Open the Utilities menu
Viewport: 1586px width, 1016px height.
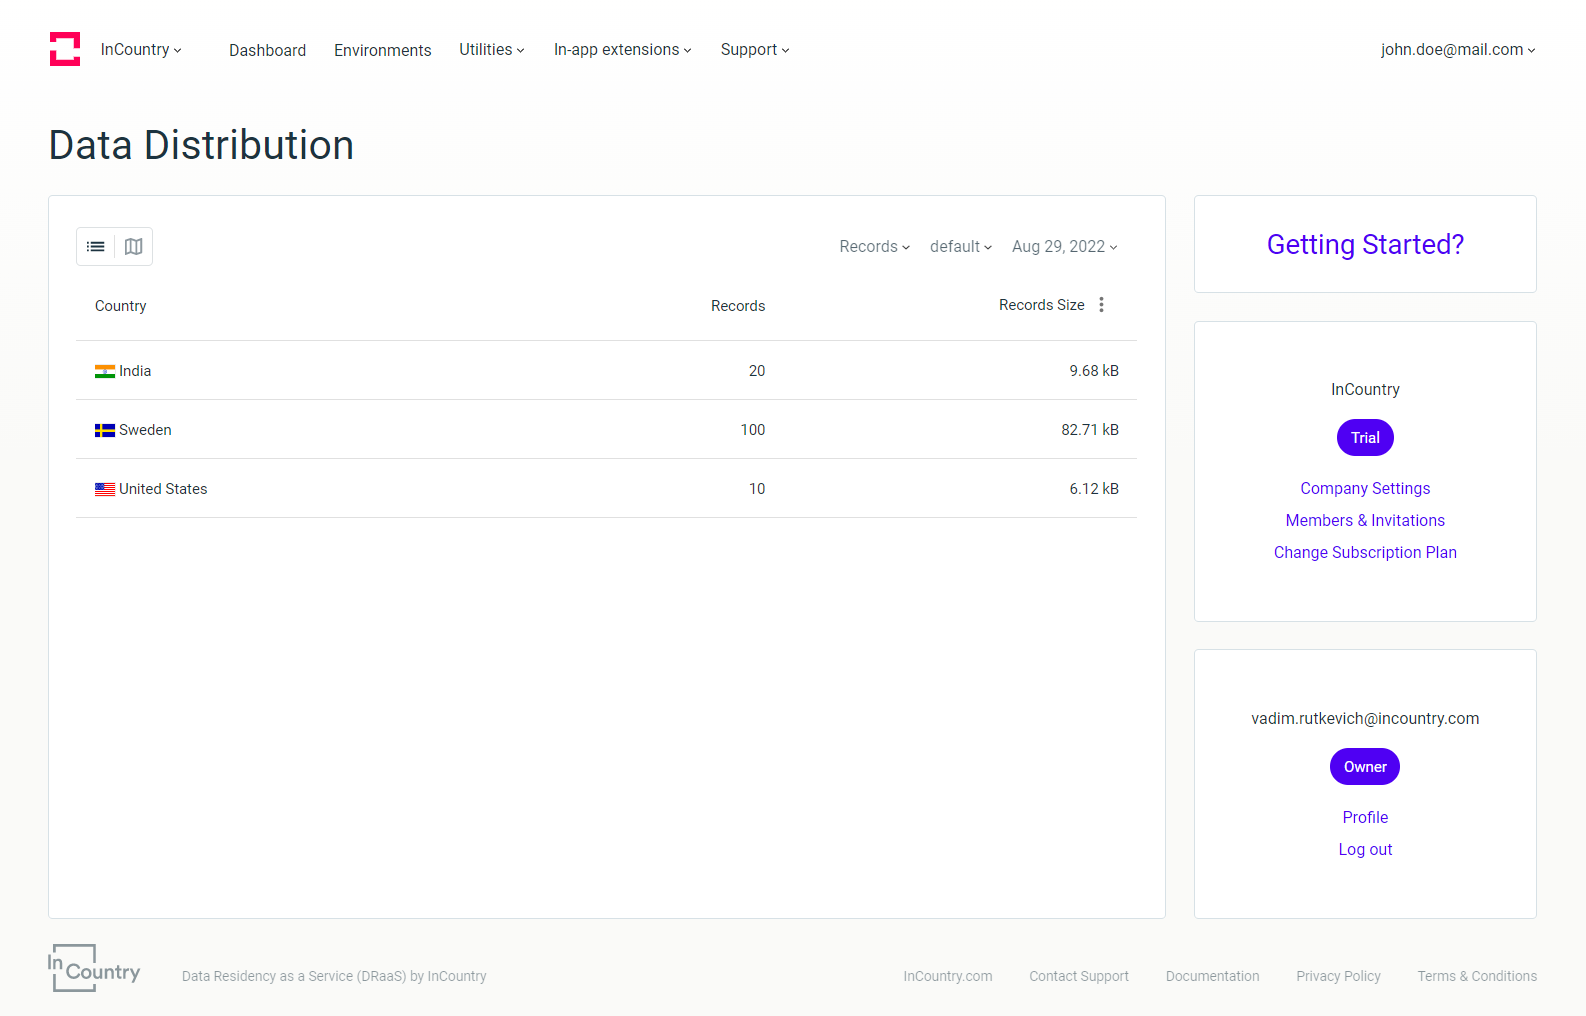491,50
